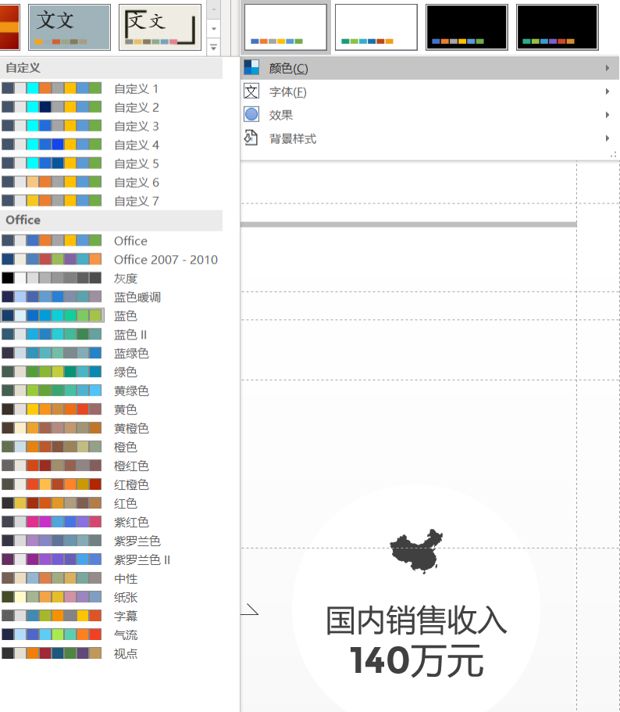Apply the 红色 color scheme
620x712 pixels.
[111, 503]
